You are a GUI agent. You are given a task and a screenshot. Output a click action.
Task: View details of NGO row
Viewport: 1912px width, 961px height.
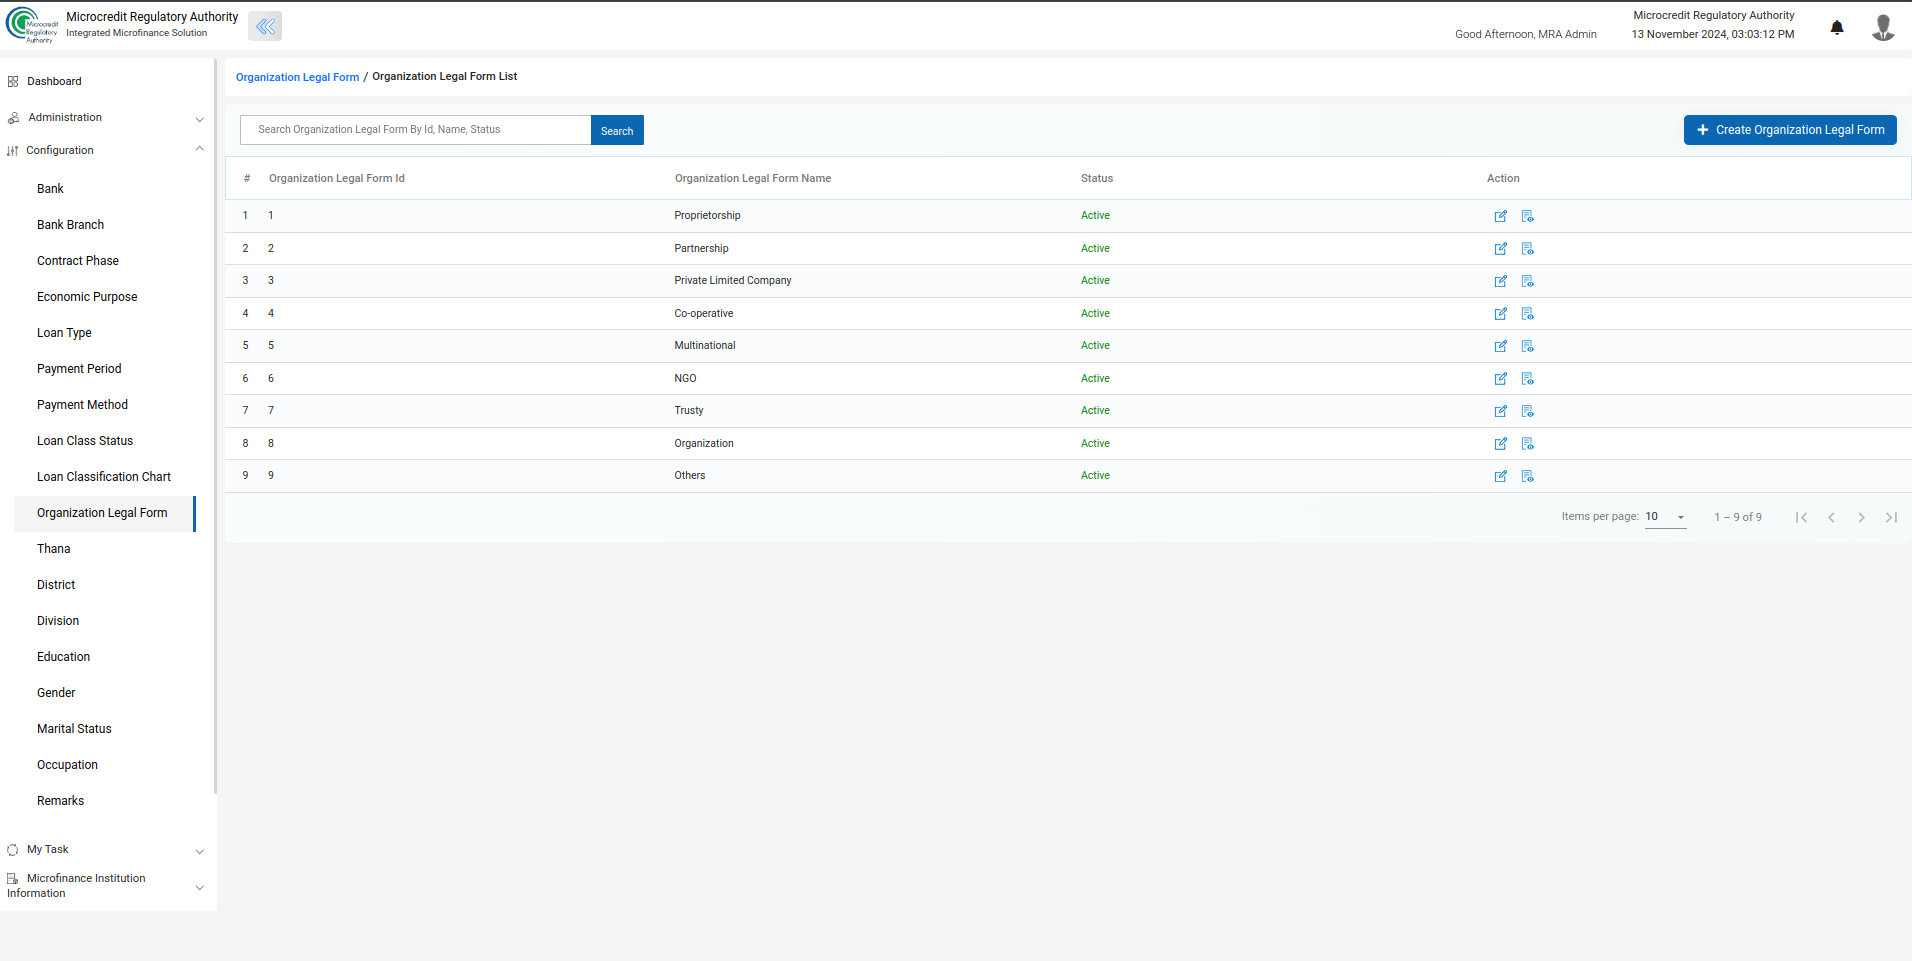tap(1527, 379)
